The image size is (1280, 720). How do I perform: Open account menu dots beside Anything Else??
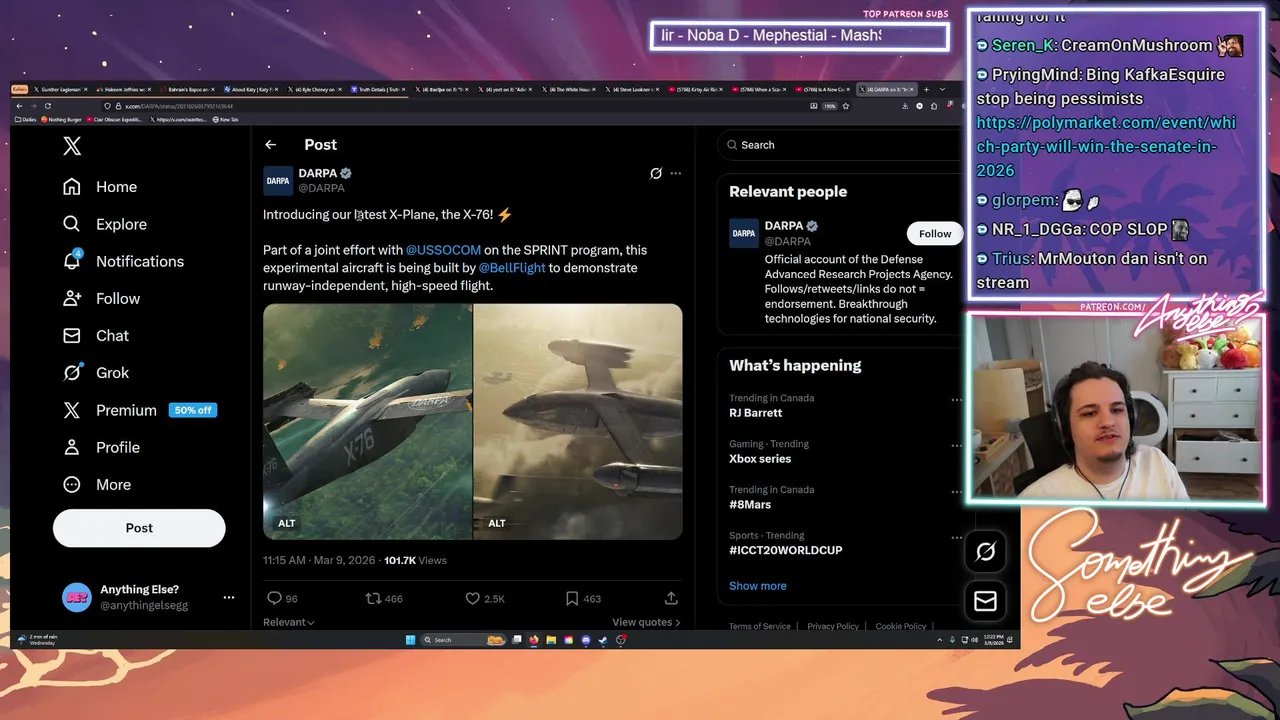(228, 597)
